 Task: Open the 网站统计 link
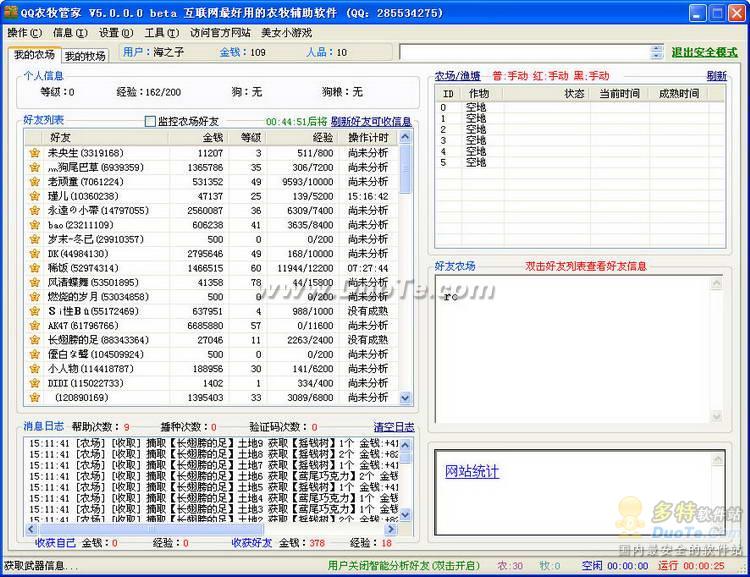tap(472, 471)
